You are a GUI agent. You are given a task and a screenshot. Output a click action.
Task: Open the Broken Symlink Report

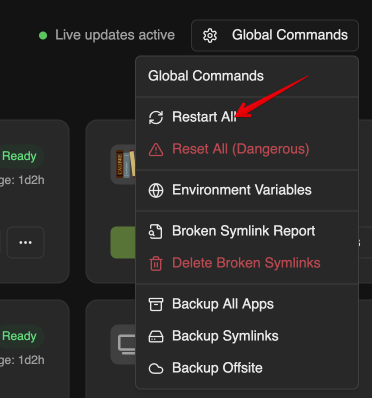(x=247, y=231)
